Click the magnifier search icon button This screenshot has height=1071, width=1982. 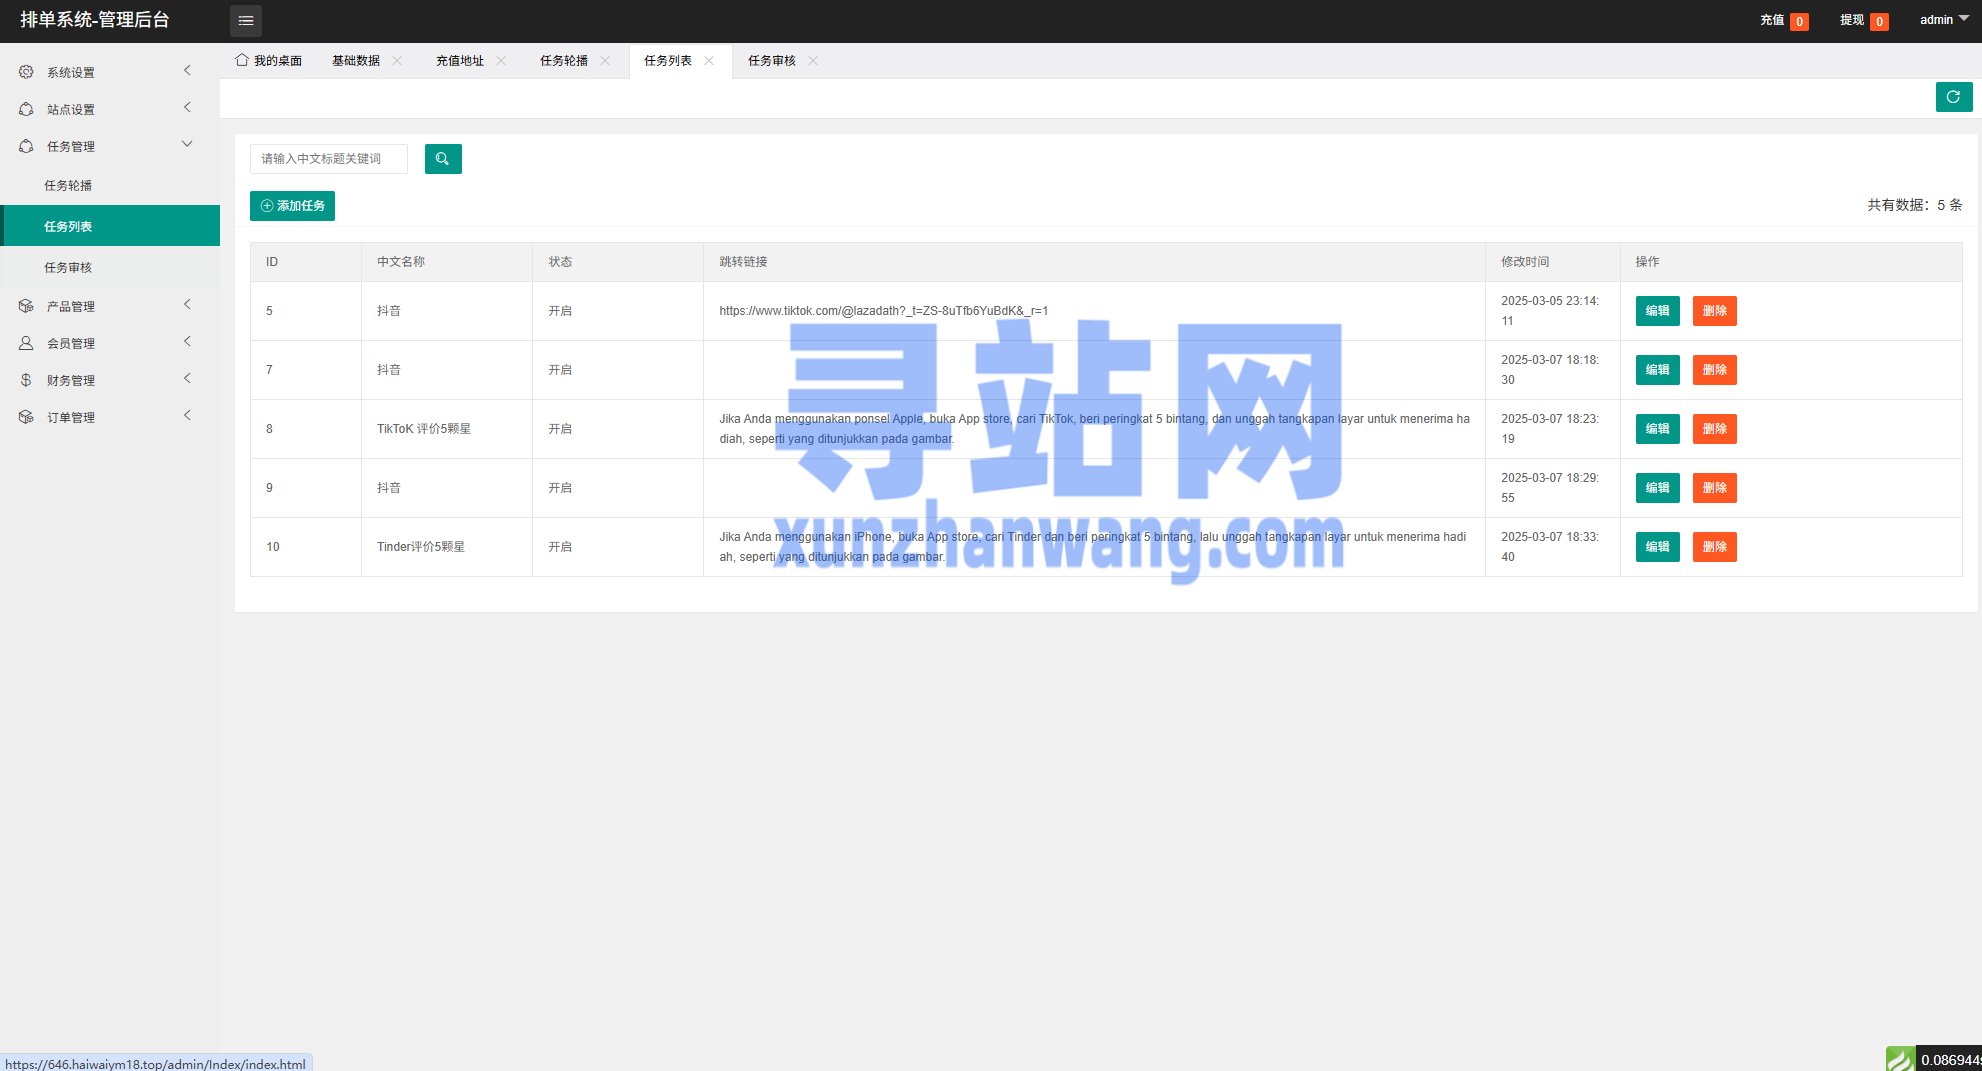coord(443,159)
